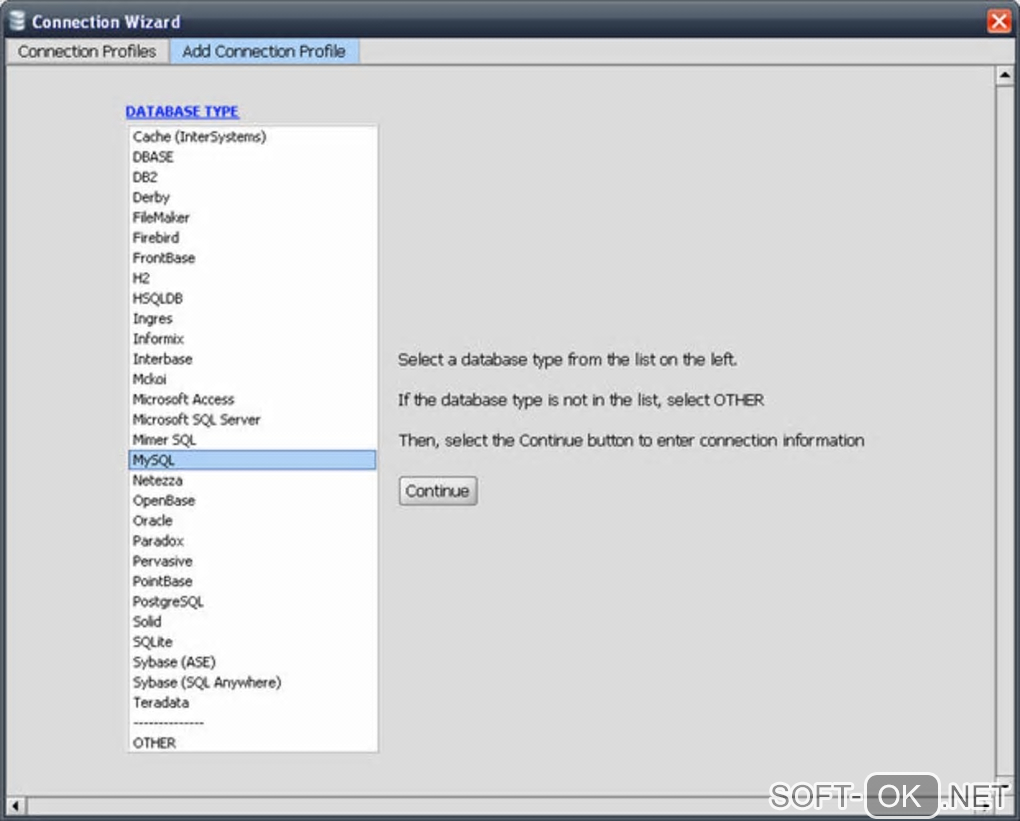
Task: Click the horizontal scrollbar left arrow
Action: click(x=16, y=806)
